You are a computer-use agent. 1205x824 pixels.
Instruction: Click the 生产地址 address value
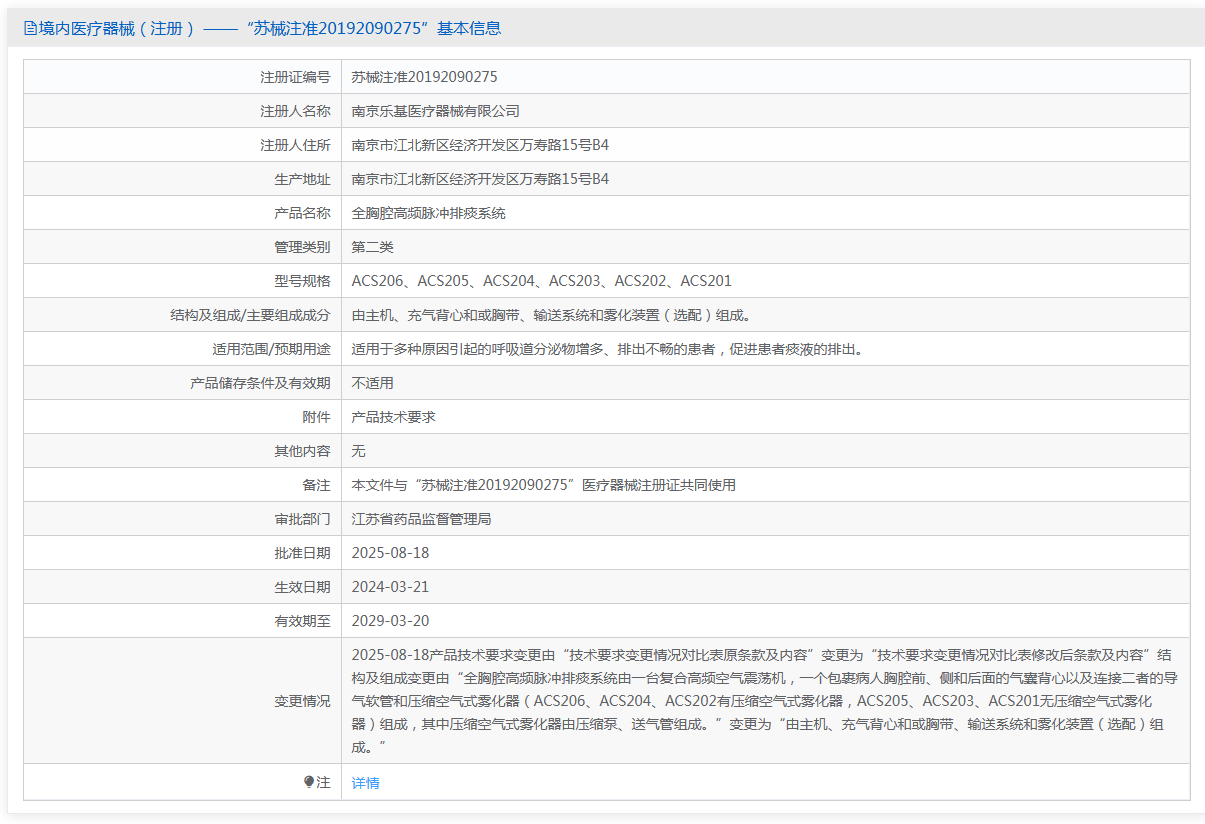click(480, 179)
